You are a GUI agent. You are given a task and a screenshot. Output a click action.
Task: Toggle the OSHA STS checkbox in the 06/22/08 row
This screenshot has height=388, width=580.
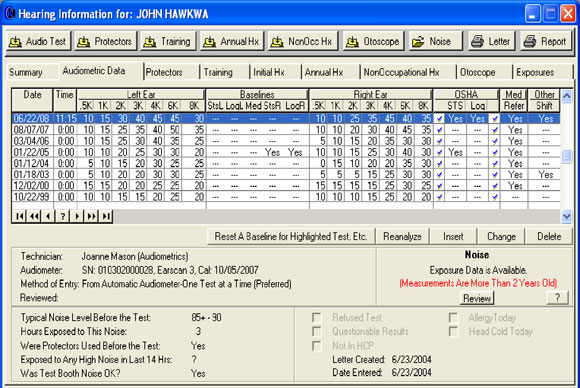pyautogui.click(x=439, y=119)
